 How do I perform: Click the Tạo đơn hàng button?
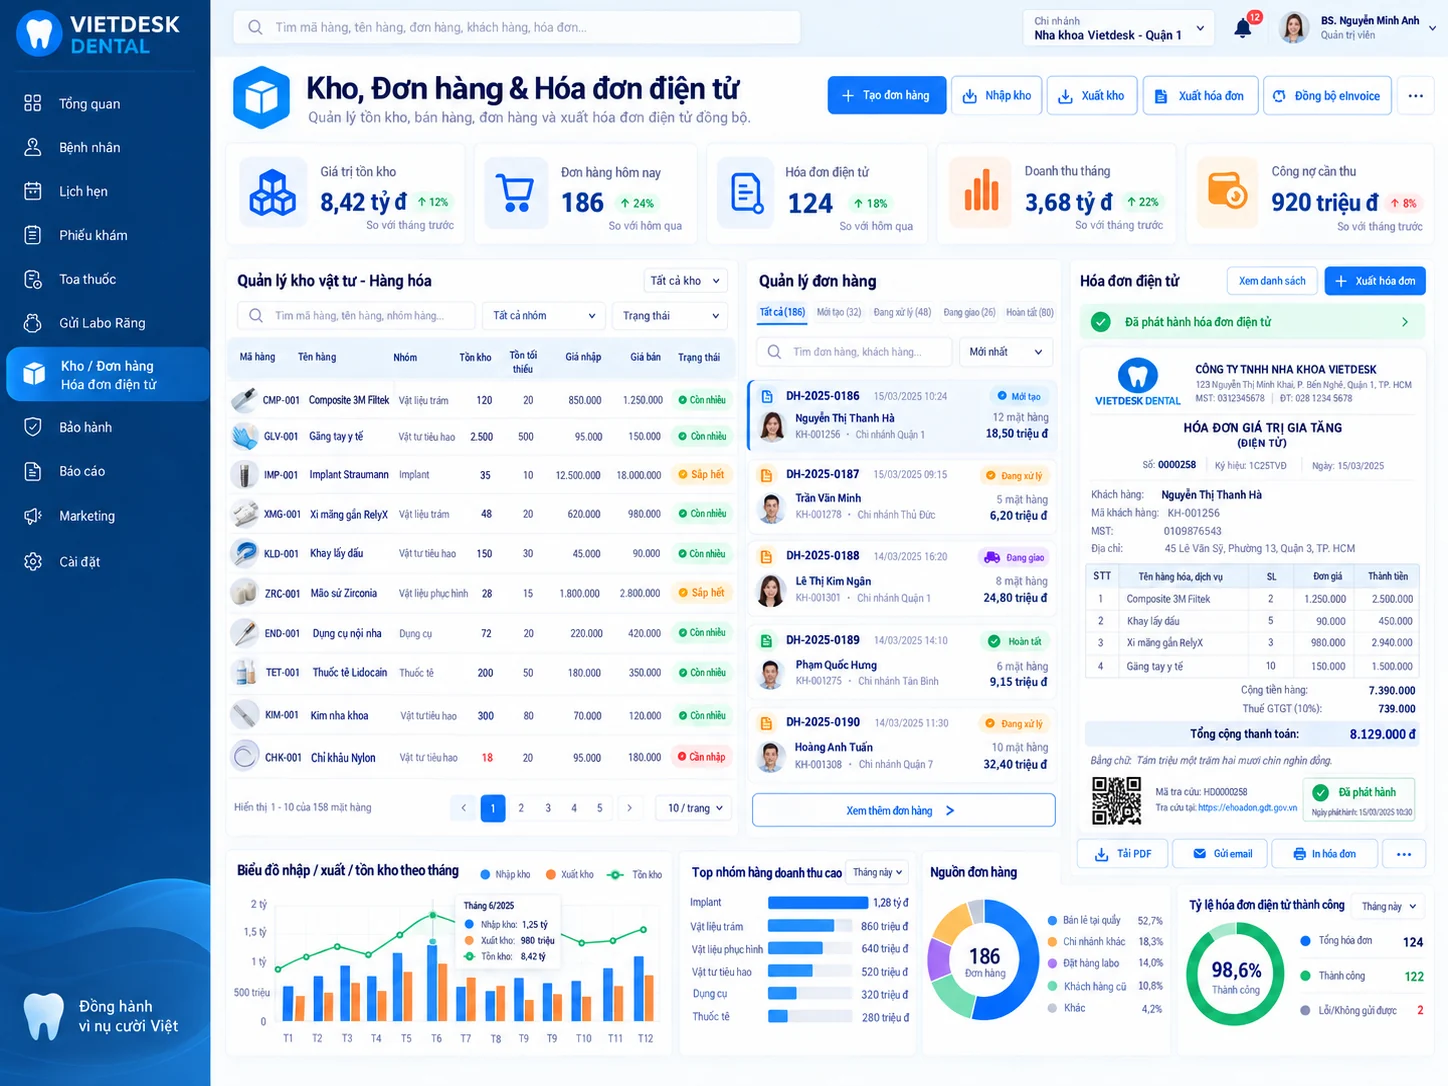point(887,96)
